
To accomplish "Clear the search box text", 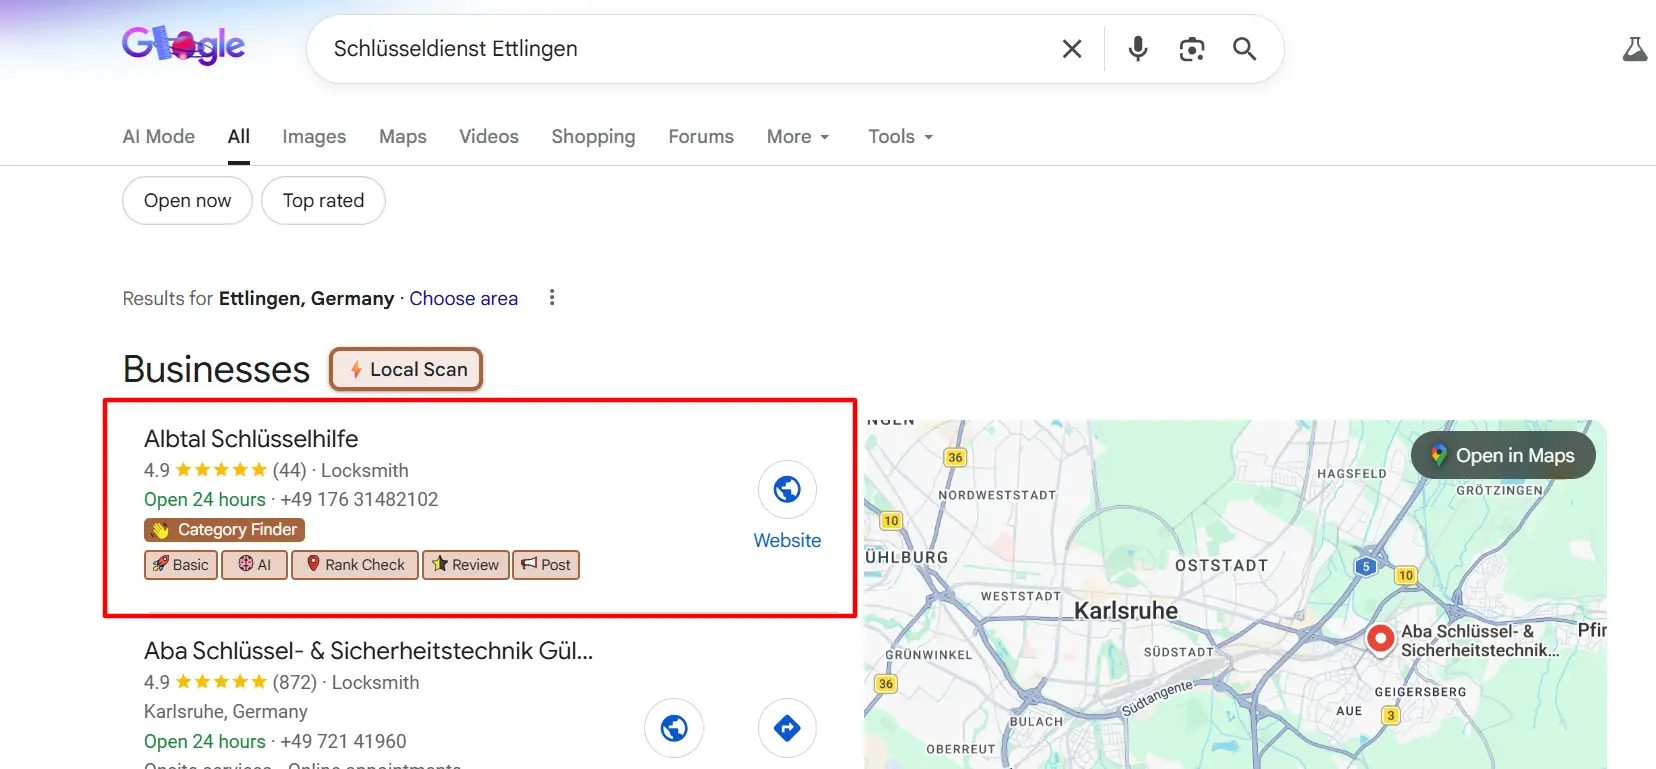I will (1072, 49).
